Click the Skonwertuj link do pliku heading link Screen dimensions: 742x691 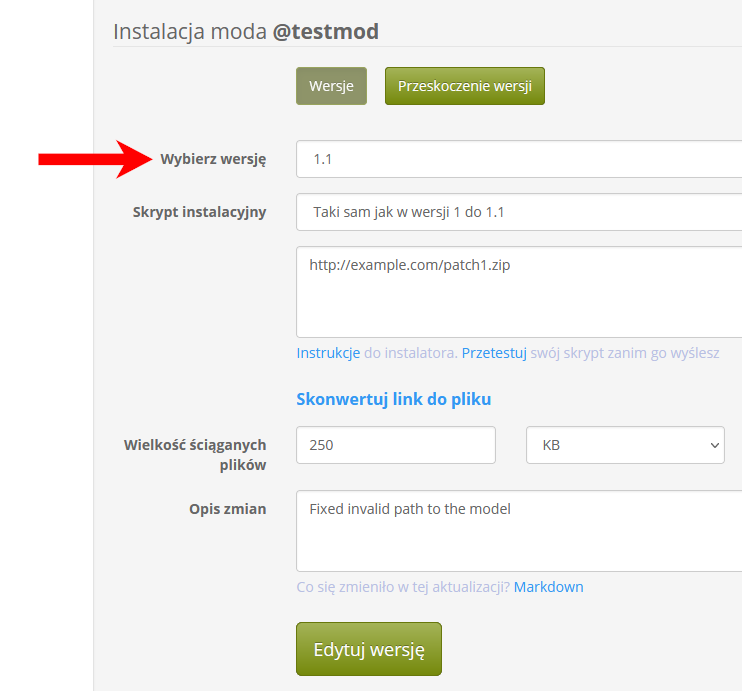(394, 399)
